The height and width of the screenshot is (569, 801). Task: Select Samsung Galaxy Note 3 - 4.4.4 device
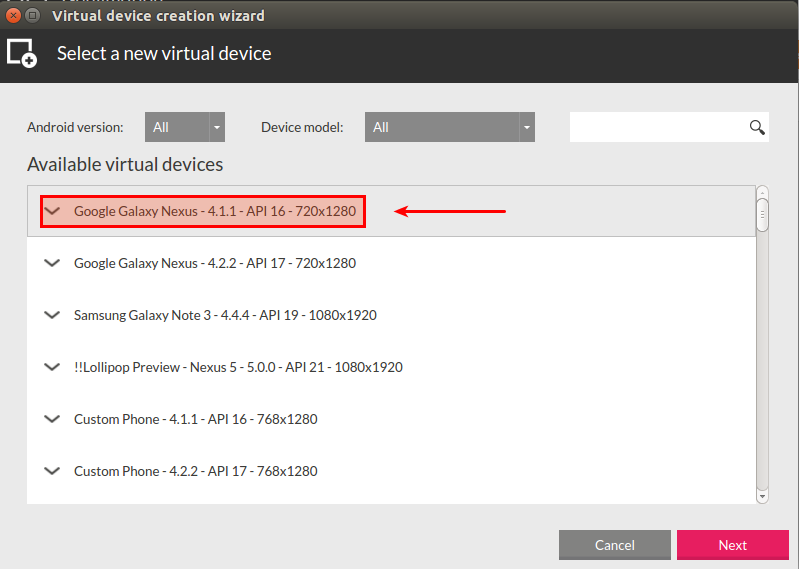(391, 315)
